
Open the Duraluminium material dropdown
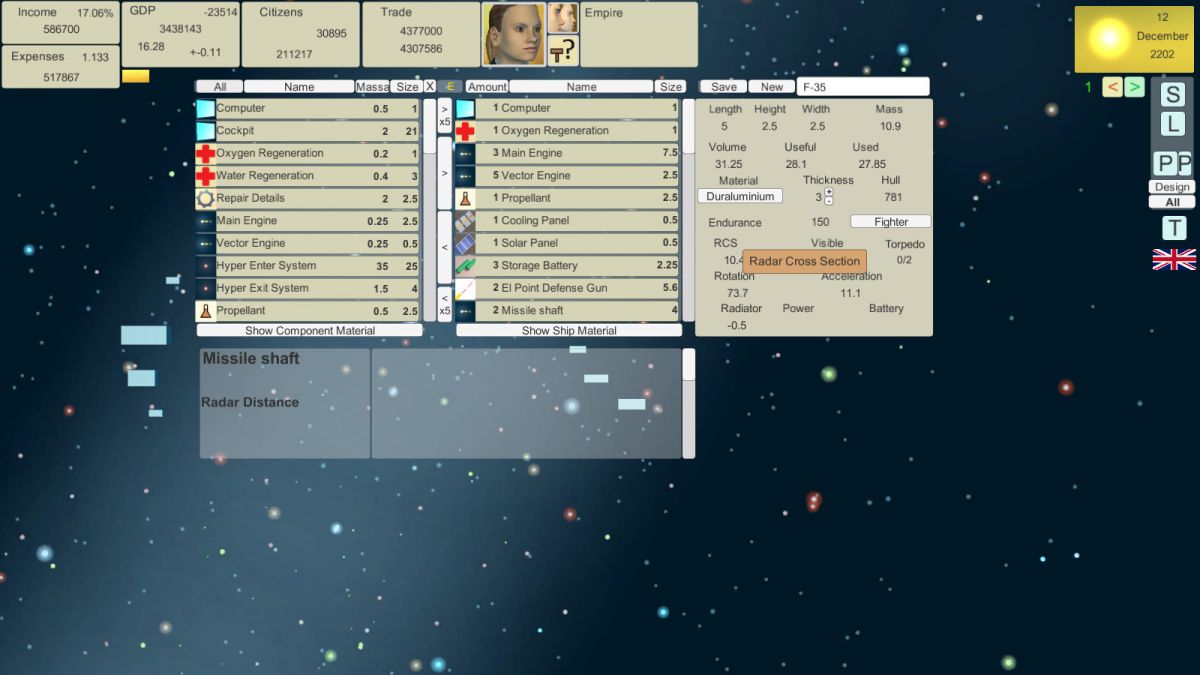coord(740,196)
